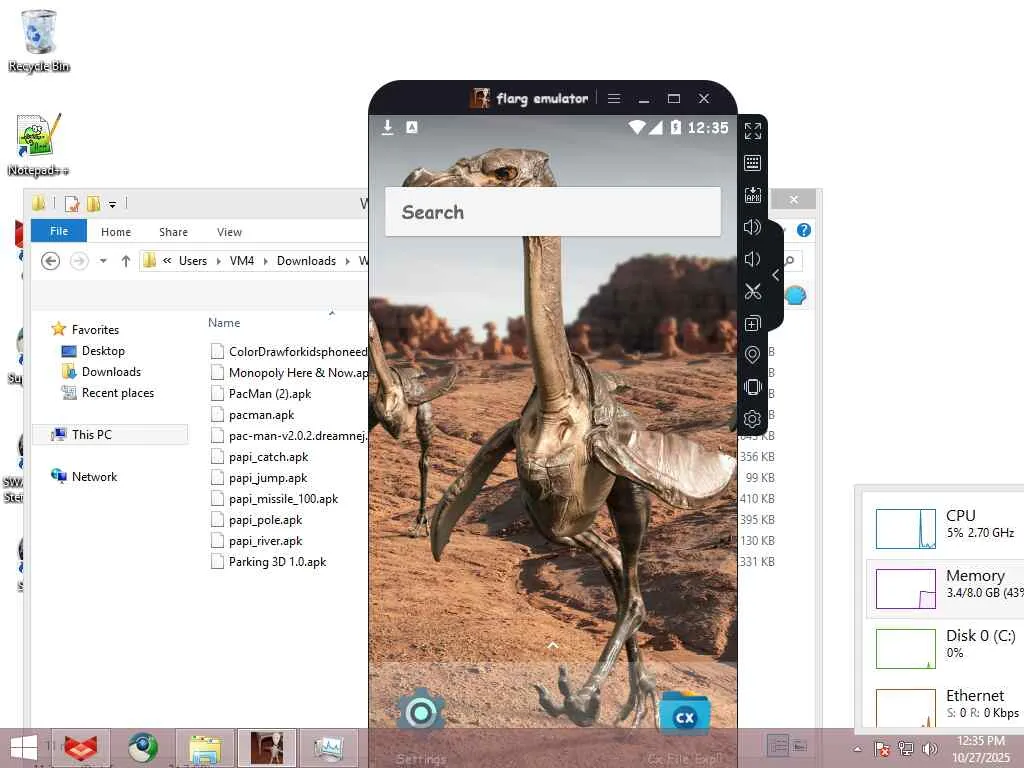
Task: Go up one folder level
Action: (125, 261)
